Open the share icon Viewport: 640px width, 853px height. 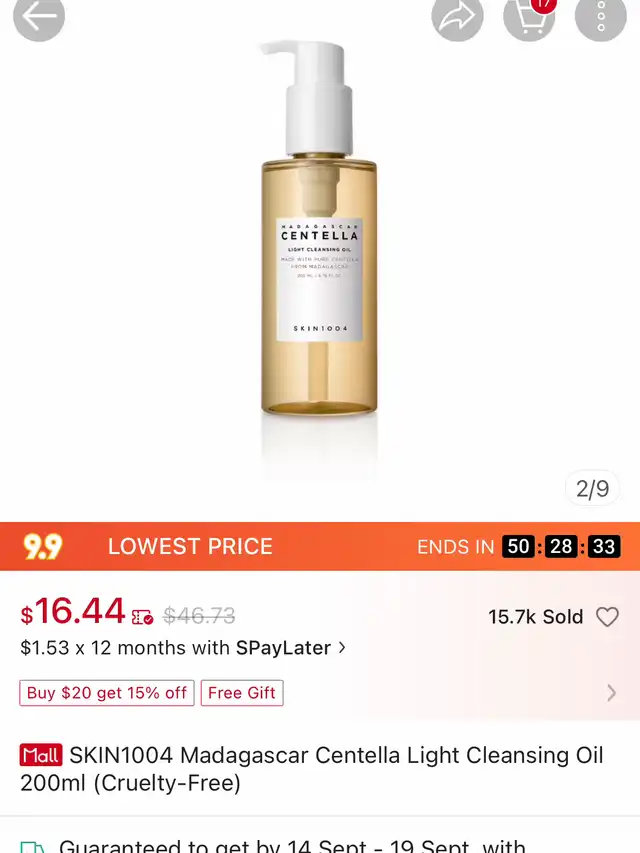pos(457,16)
